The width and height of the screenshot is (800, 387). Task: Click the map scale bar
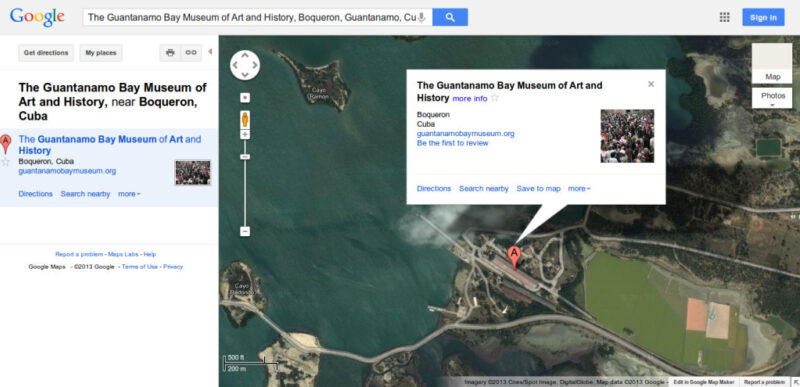click(x=250, y=363)
